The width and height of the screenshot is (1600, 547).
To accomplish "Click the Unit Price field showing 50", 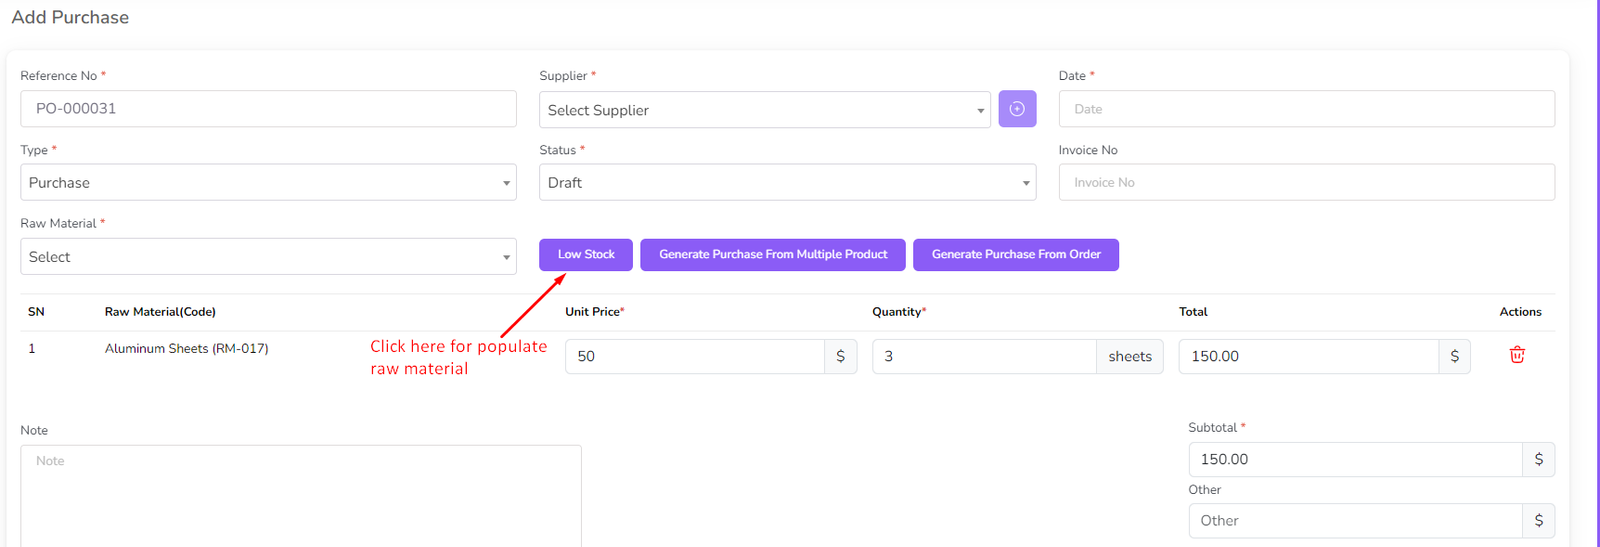I will click(x=694, y=357).
